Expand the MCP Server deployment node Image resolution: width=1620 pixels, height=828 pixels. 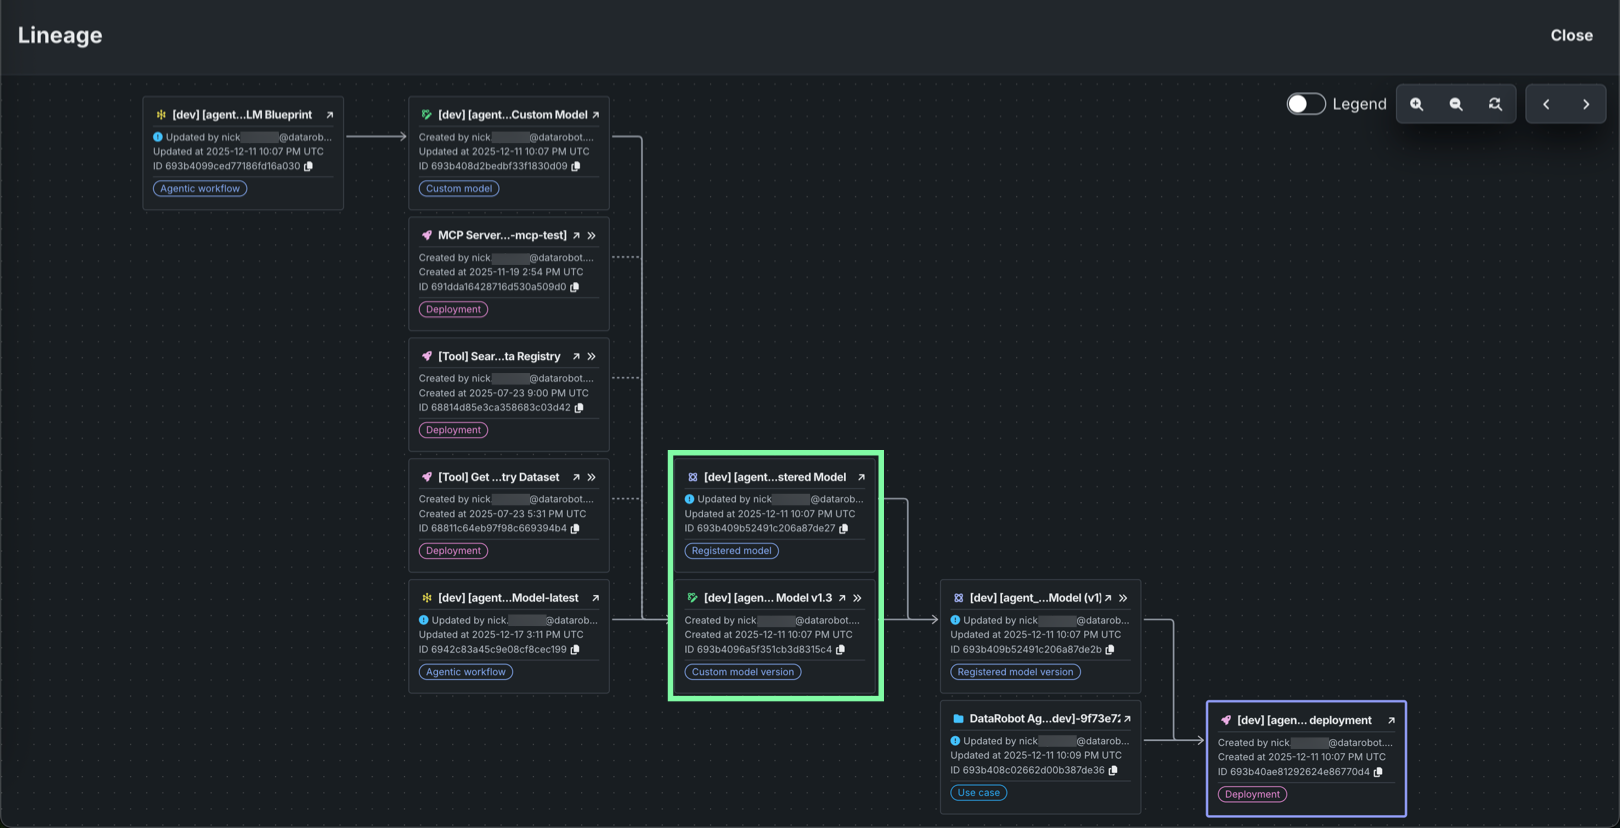[592, 236]
